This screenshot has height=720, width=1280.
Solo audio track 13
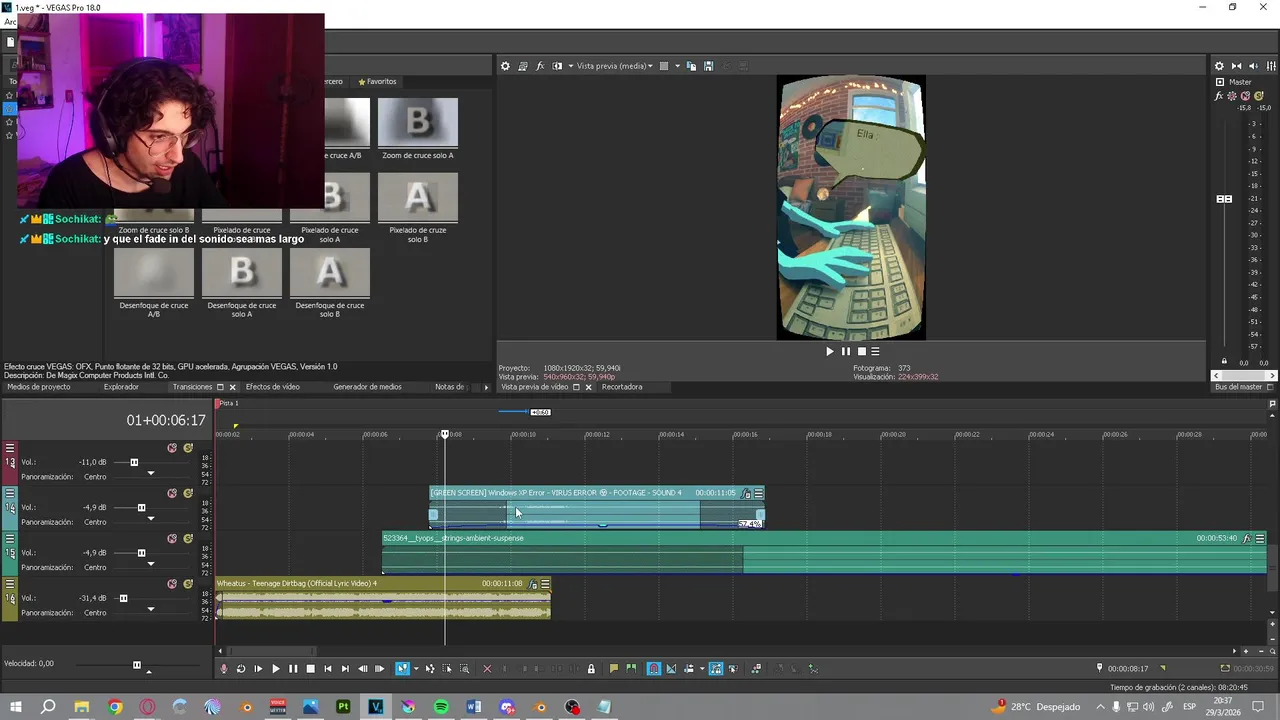point(188,448)
